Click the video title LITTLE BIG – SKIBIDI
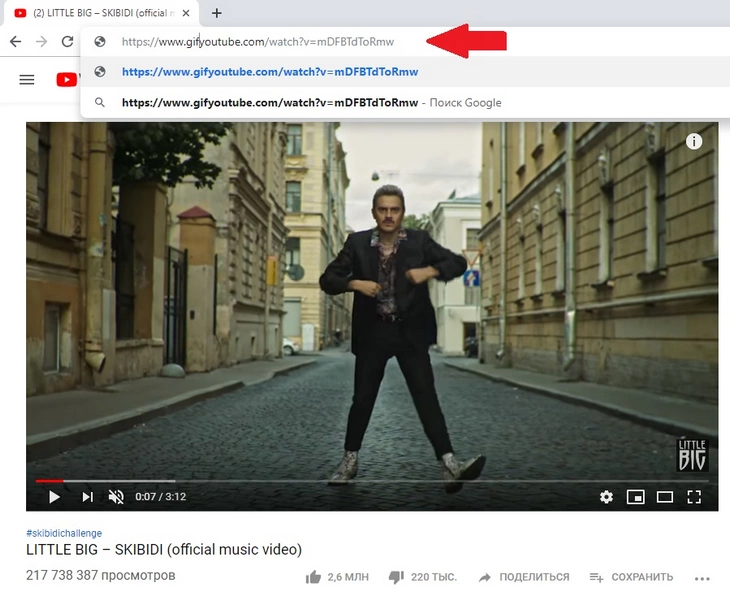The height and width of the screenshot is (592, 730). tap(164, 550)
